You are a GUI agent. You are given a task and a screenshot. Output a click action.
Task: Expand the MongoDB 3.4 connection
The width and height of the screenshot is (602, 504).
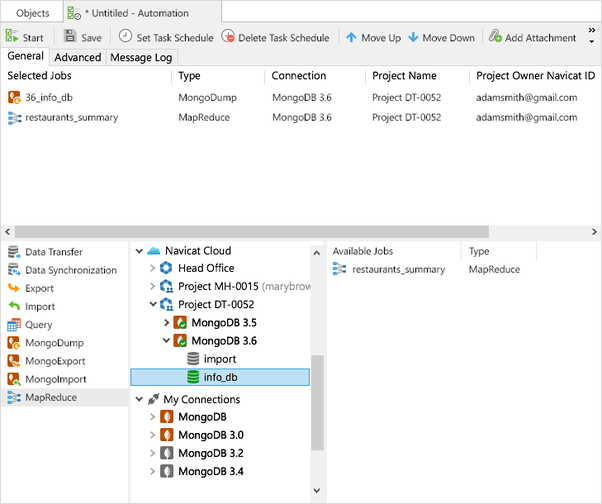(152, 471)
